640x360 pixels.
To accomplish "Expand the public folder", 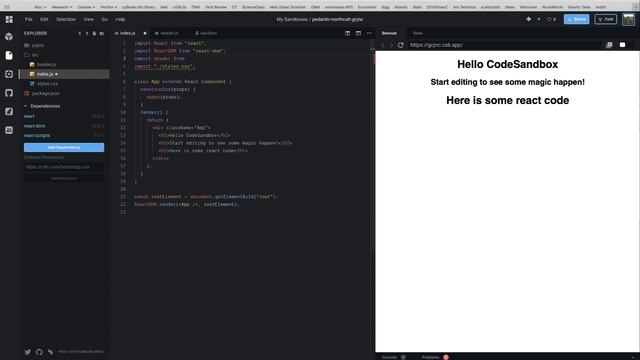I will pyautogui.click(x=34, y=45).
